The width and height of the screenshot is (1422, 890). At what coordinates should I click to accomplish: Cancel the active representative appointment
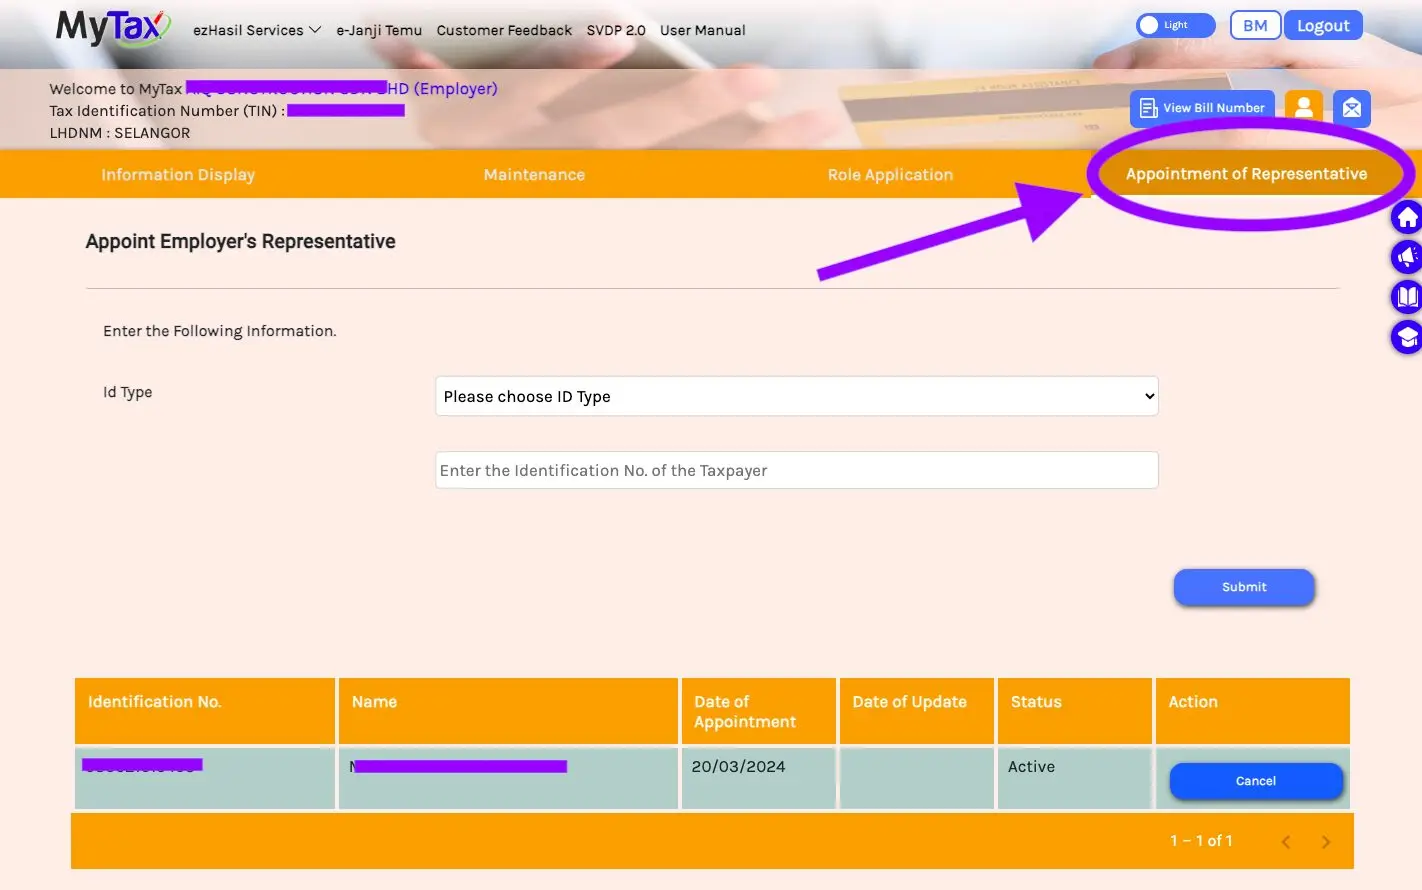[x=1256, y=781]
